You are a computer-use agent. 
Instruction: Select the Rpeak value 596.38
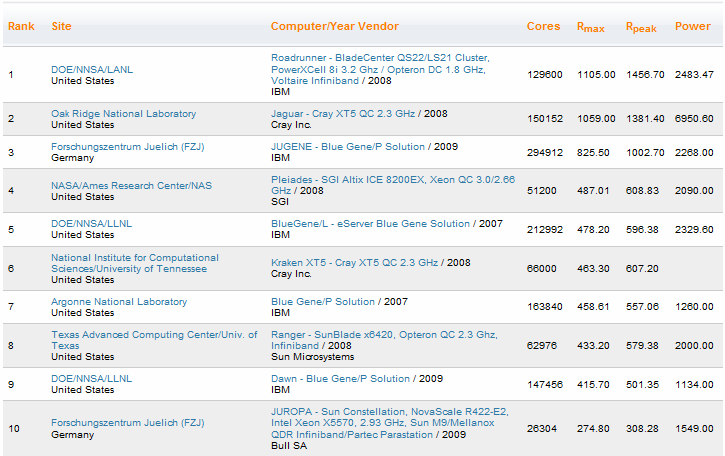coord(642,229)
